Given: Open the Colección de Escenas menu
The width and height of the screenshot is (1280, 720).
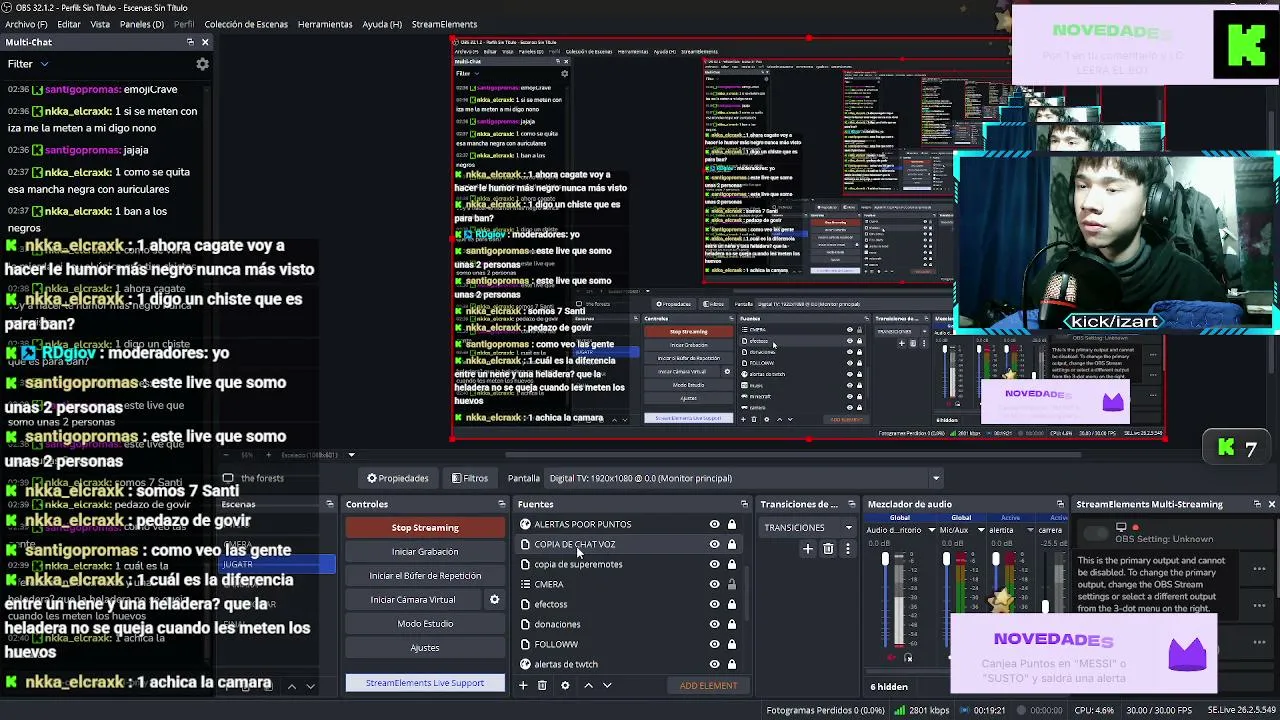Looking at the screenshot, I should coord(244,24).
